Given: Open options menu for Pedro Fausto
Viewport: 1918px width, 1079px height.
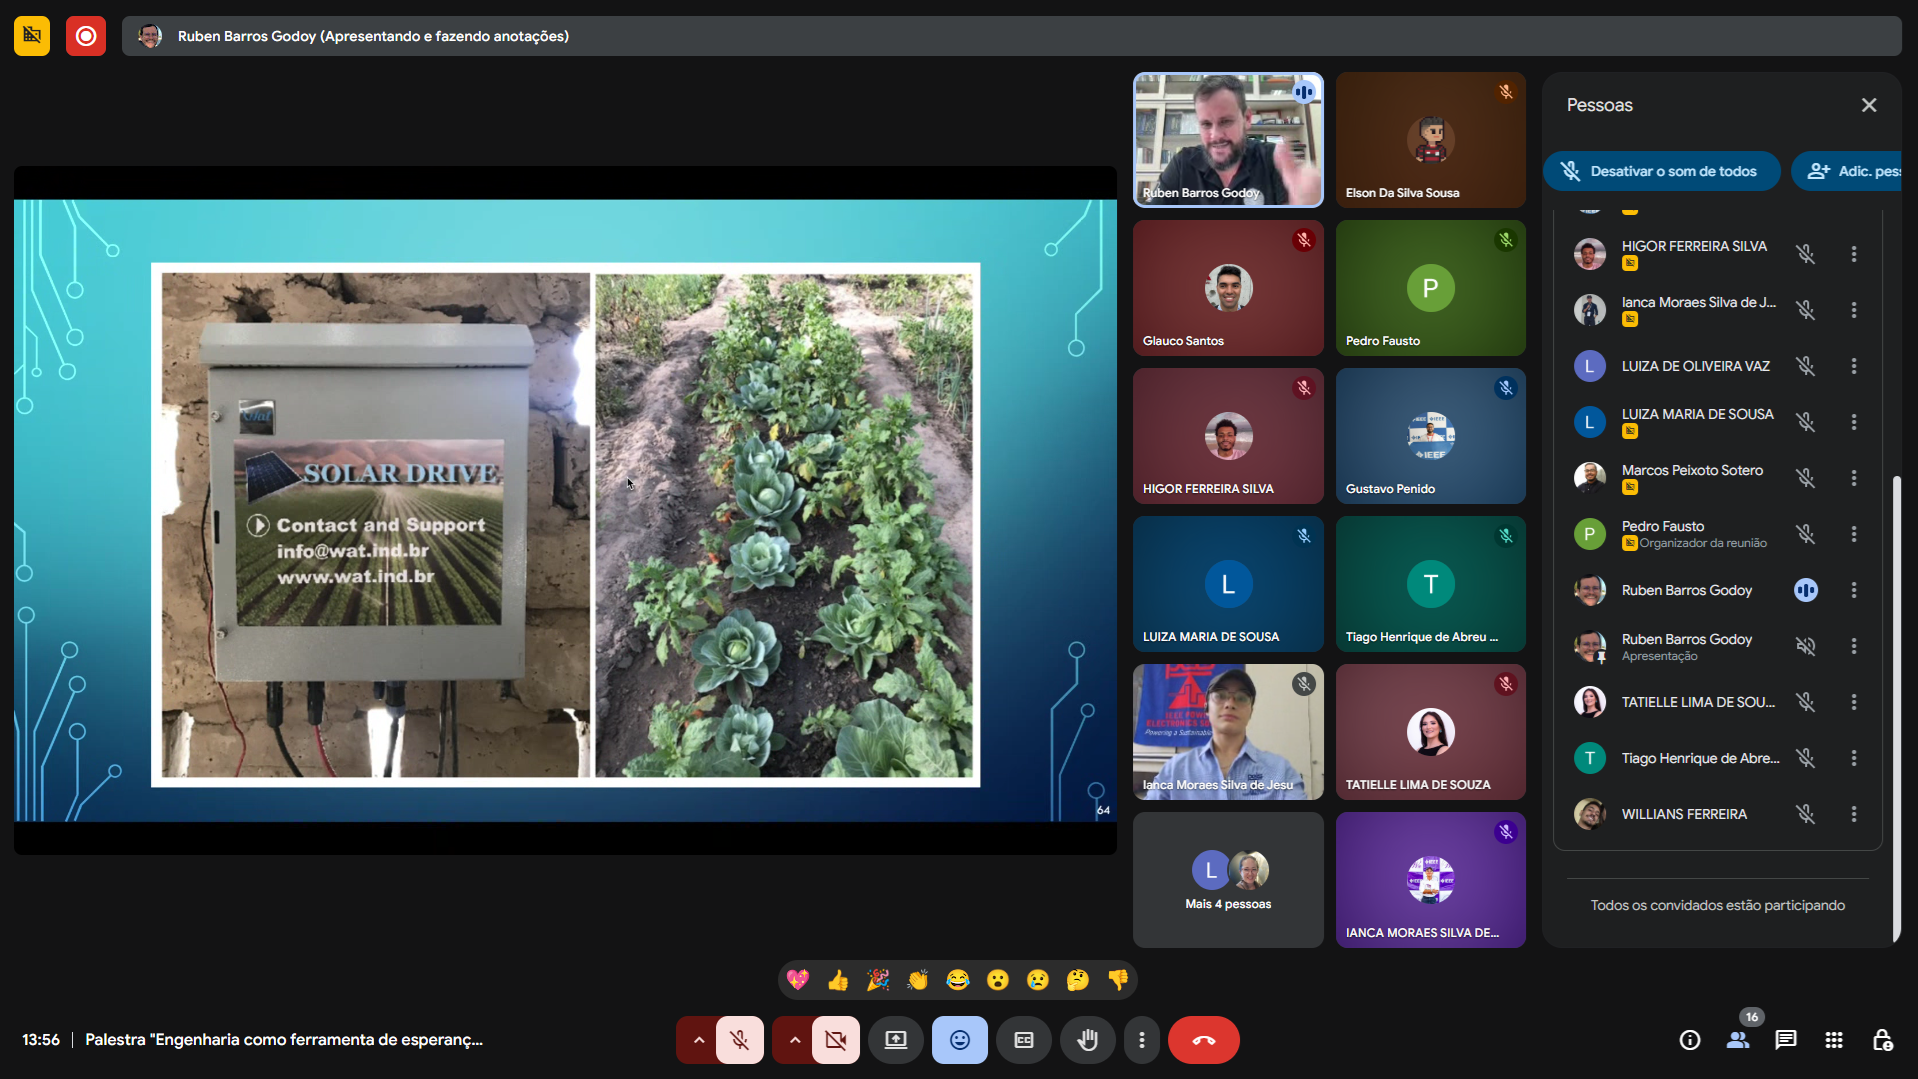Looking at the screenshot, I should [1853, 534].
